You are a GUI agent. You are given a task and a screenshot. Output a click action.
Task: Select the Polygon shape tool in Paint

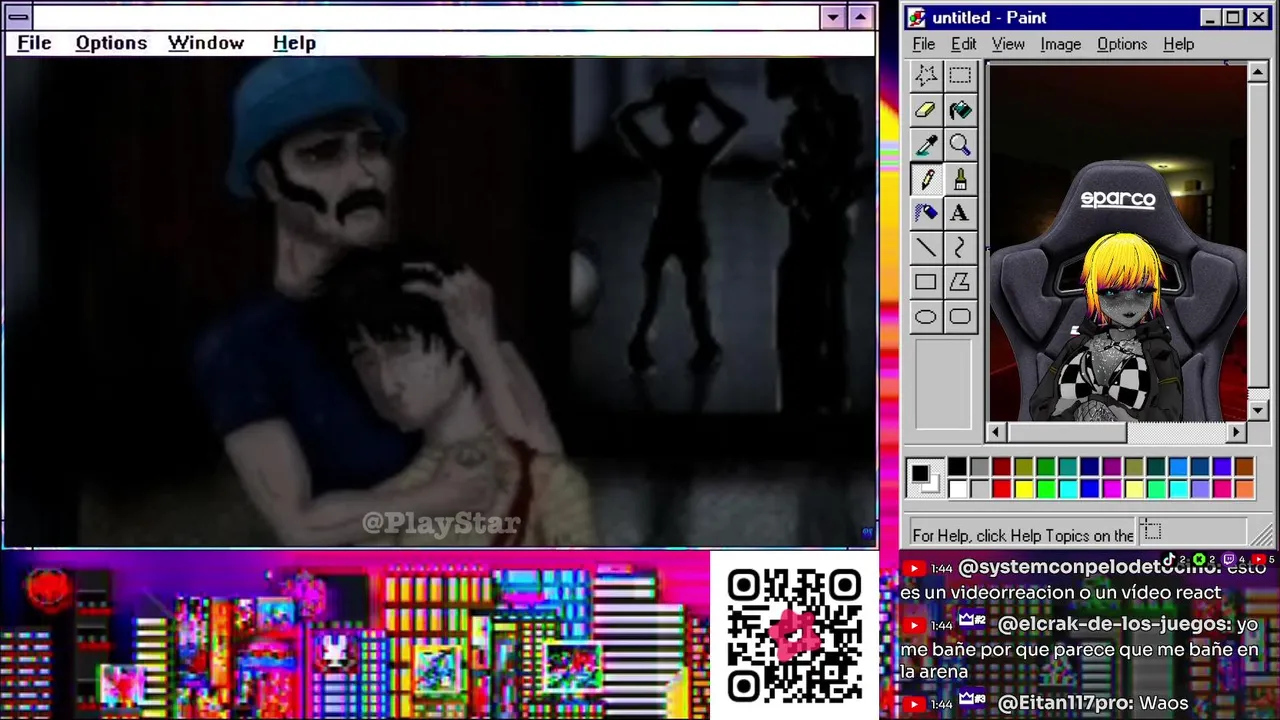point(960,282)
